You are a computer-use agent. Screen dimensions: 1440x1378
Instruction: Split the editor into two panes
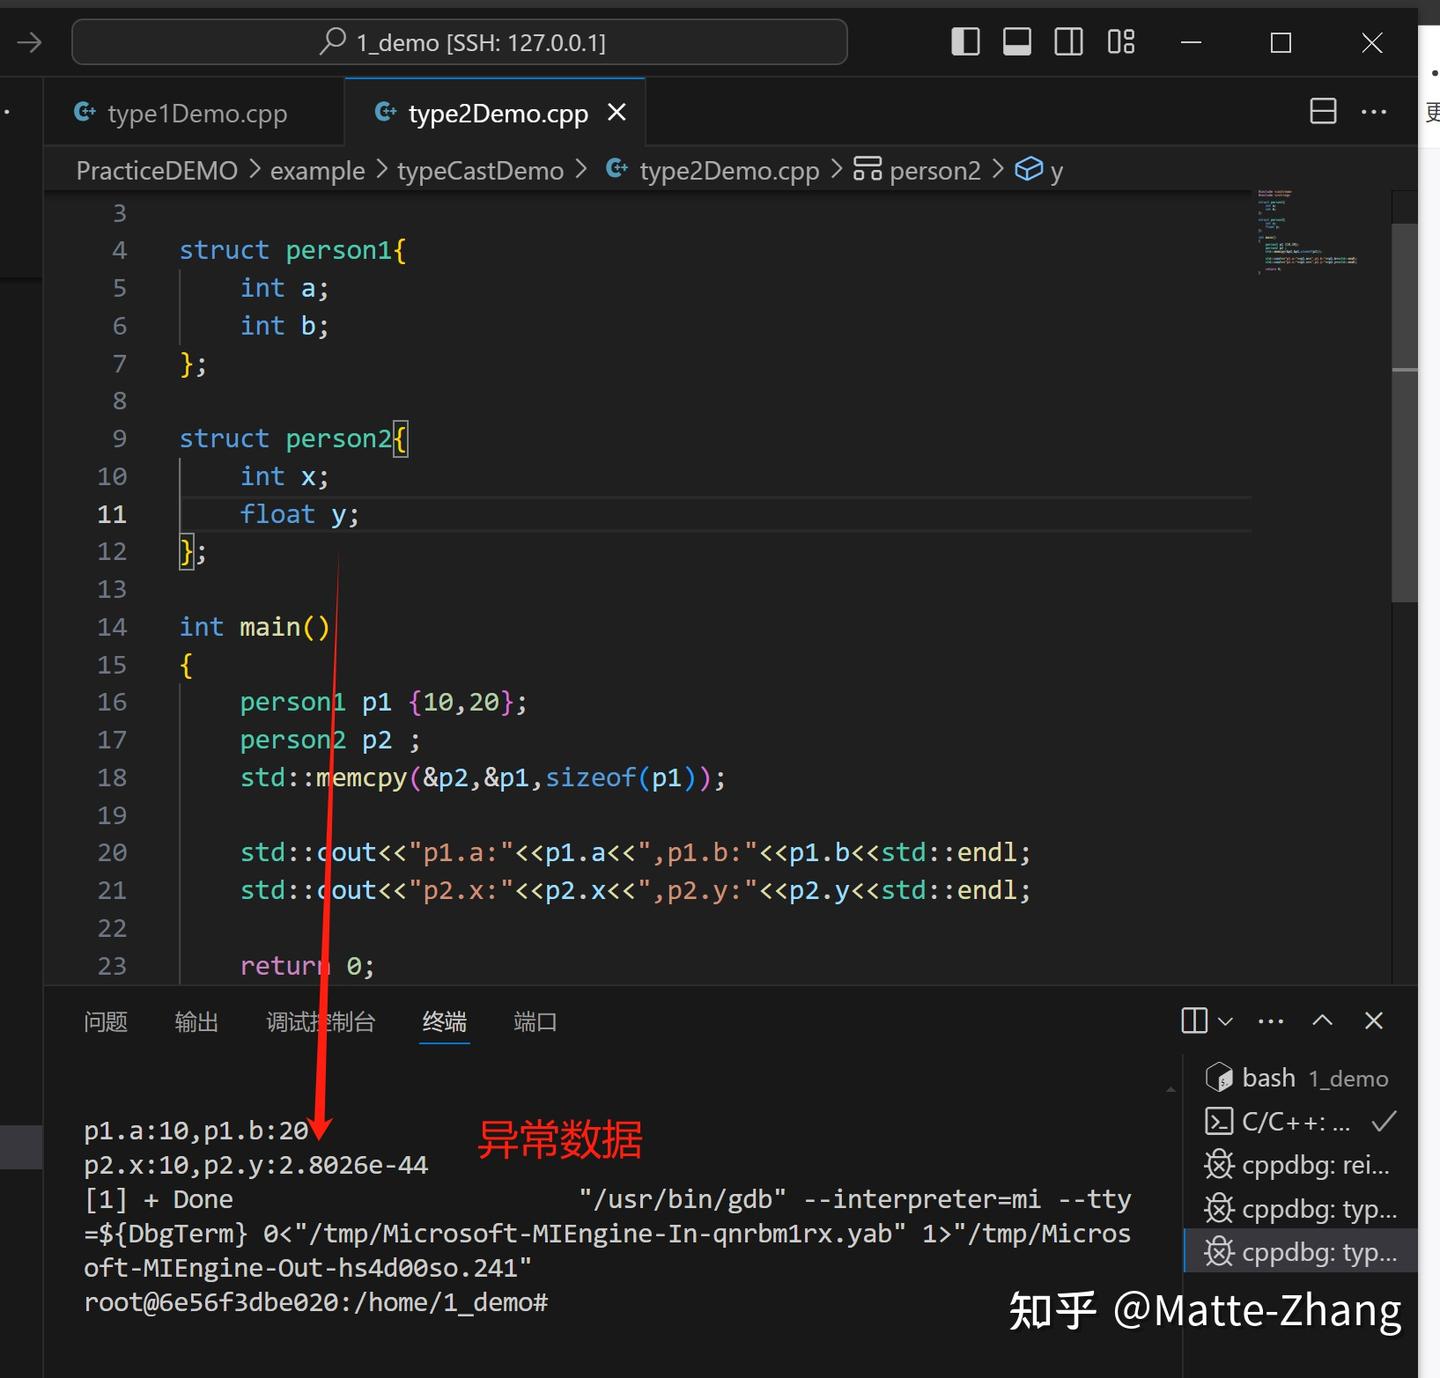tap(1323, 111)
